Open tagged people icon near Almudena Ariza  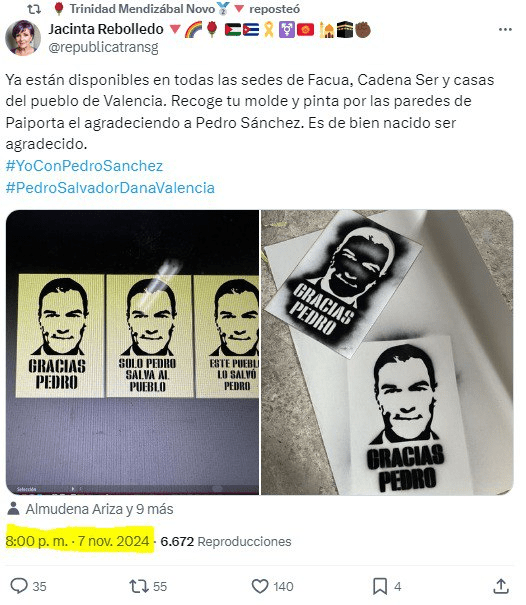point(14,509)
